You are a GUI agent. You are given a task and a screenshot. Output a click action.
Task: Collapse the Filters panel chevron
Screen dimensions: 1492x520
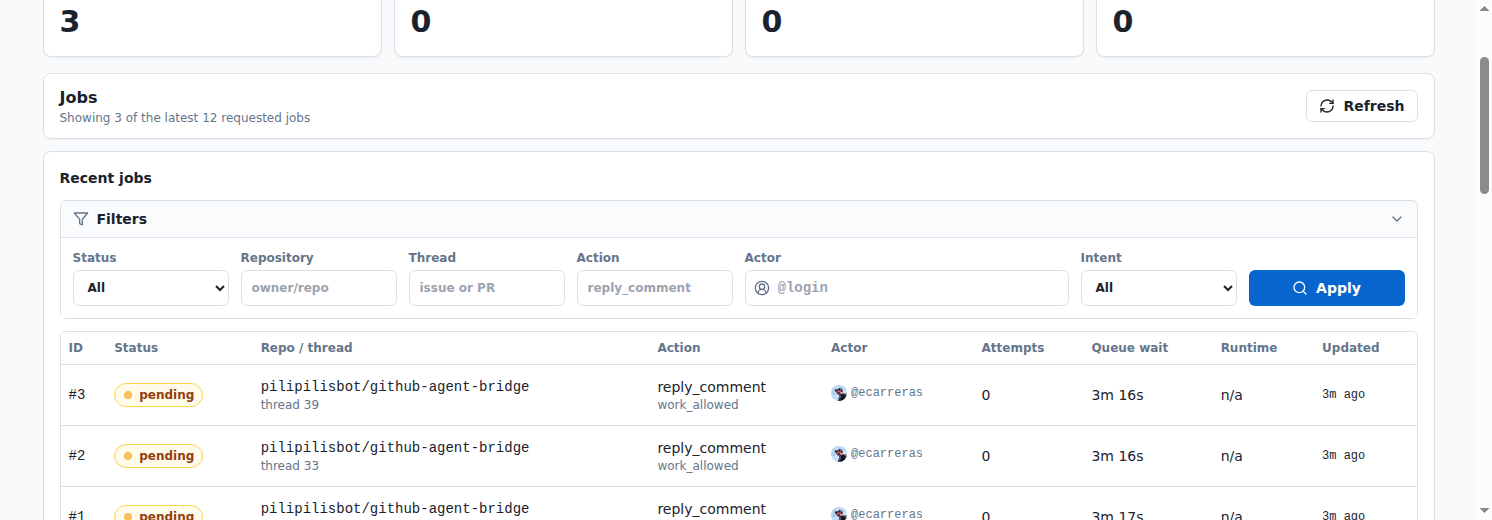pyautogui.click(x=1397, y=219)
